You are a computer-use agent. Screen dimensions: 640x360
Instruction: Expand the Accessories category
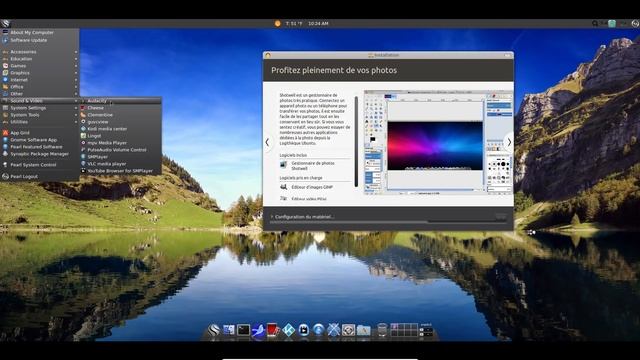[x=40, y=52]
